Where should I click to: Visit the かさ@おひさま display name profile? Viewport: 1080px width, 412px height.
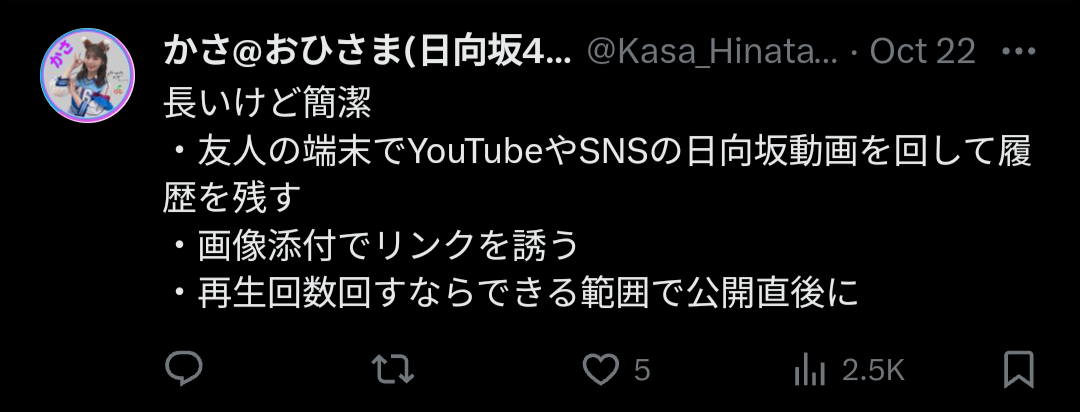pos(367,52)
